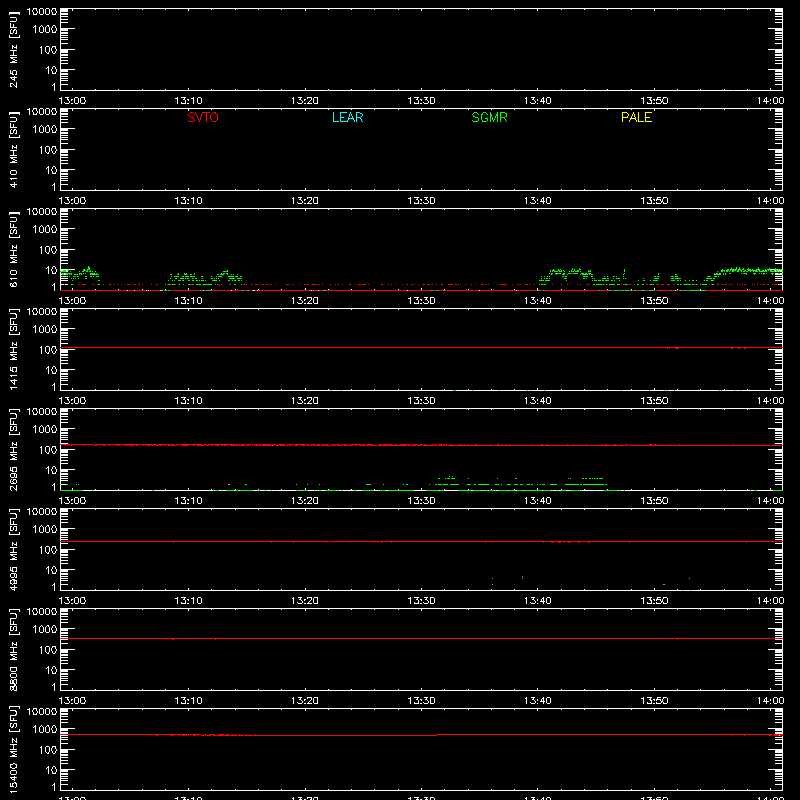The height and width of the screenshot is (800, 800).
Task: Select the 4995 MHz [SFU] axis title
Action: pyautogui.click(x=14, y=549)
